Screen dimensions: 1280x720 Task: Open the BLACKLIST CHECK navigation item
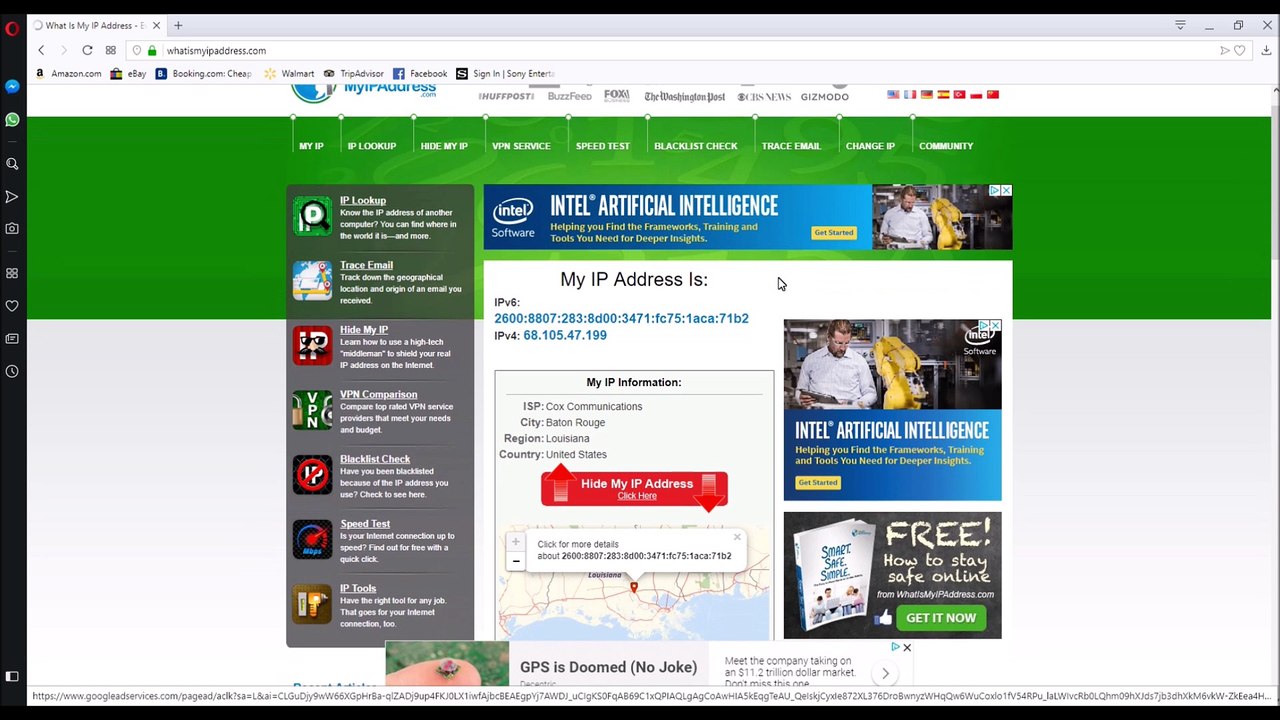696,146
